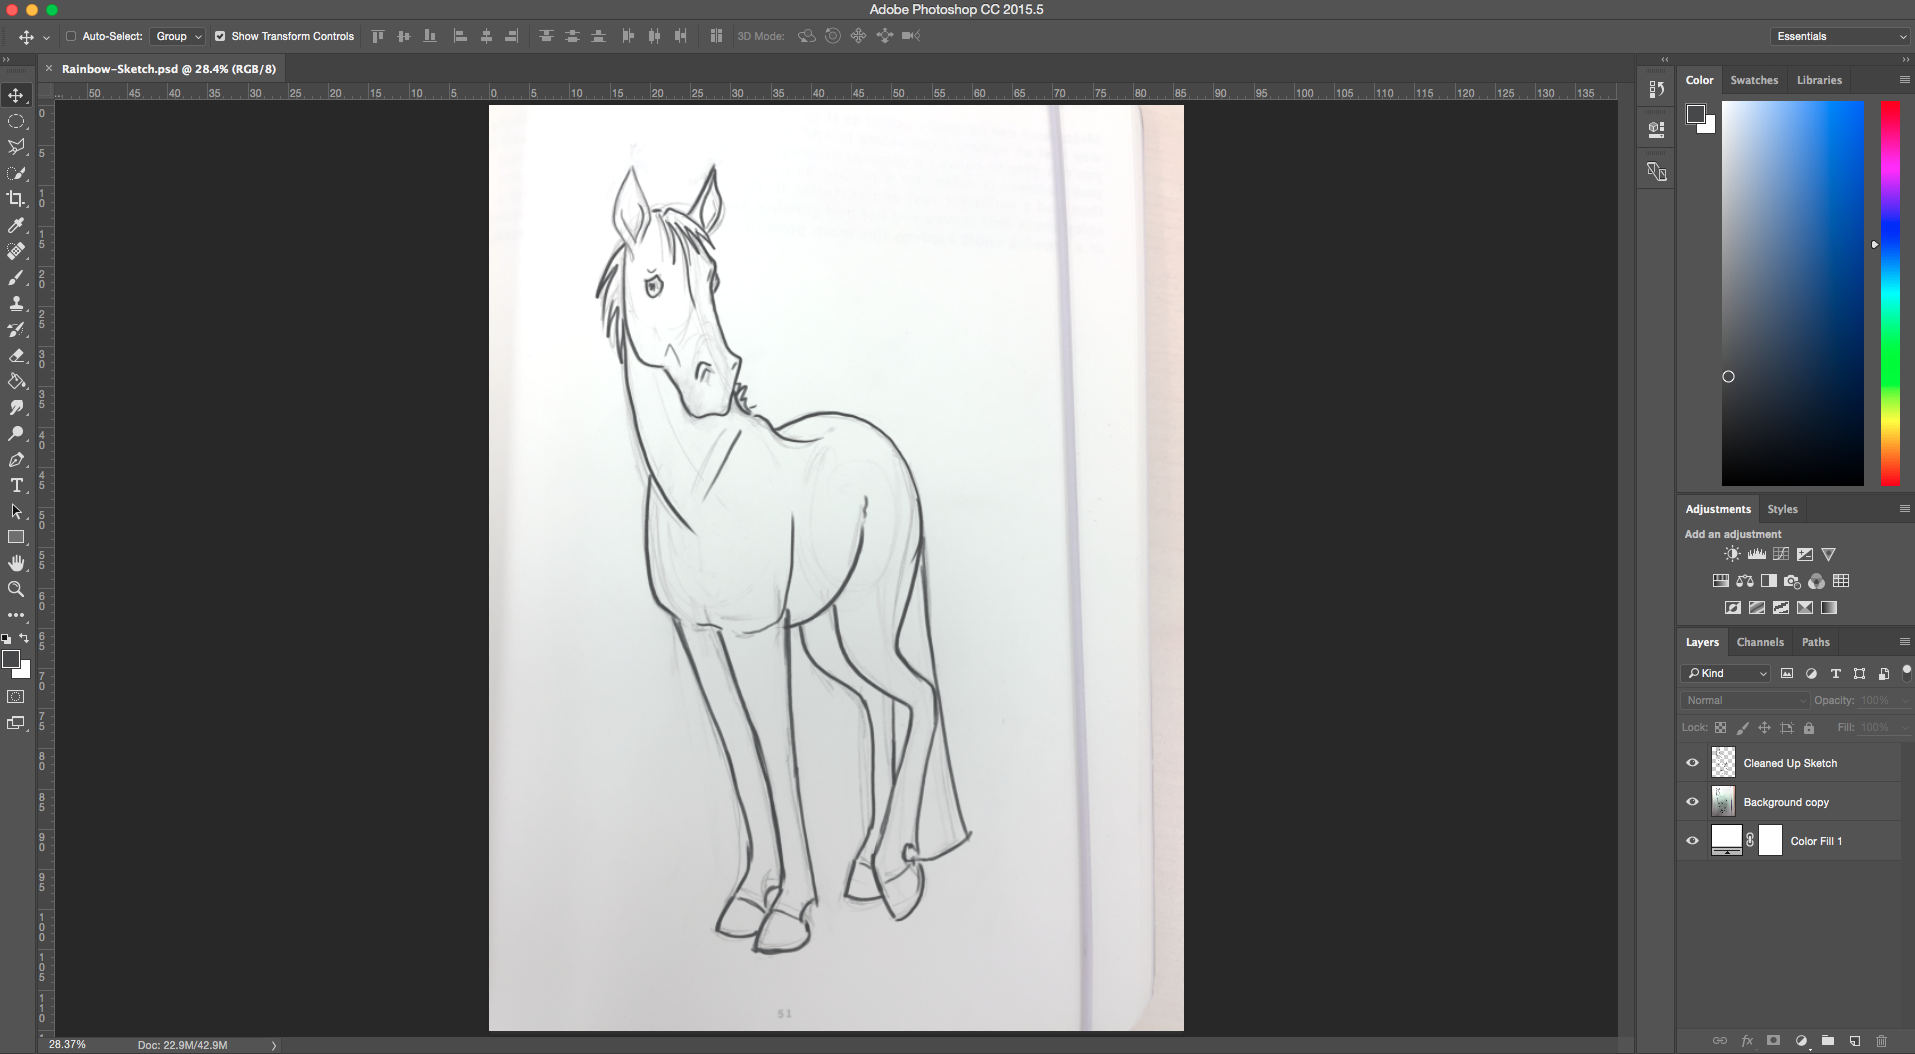Select the Color Fill 1 layer

point(1816,841)
